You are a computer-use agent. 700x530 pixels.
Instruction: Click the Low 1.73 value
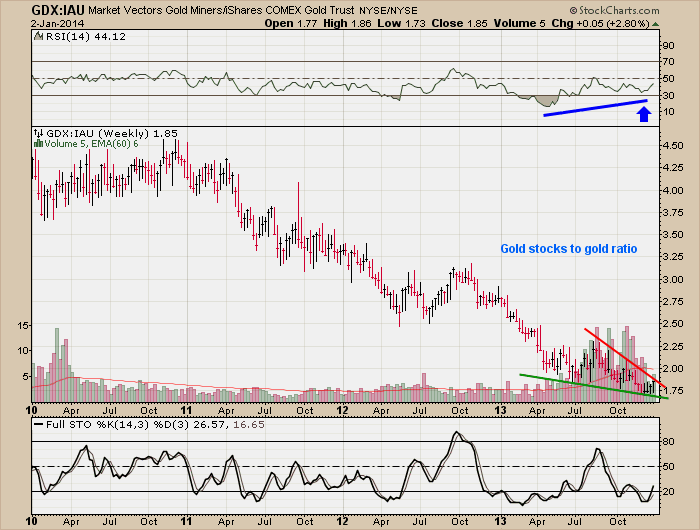(401, 23)
